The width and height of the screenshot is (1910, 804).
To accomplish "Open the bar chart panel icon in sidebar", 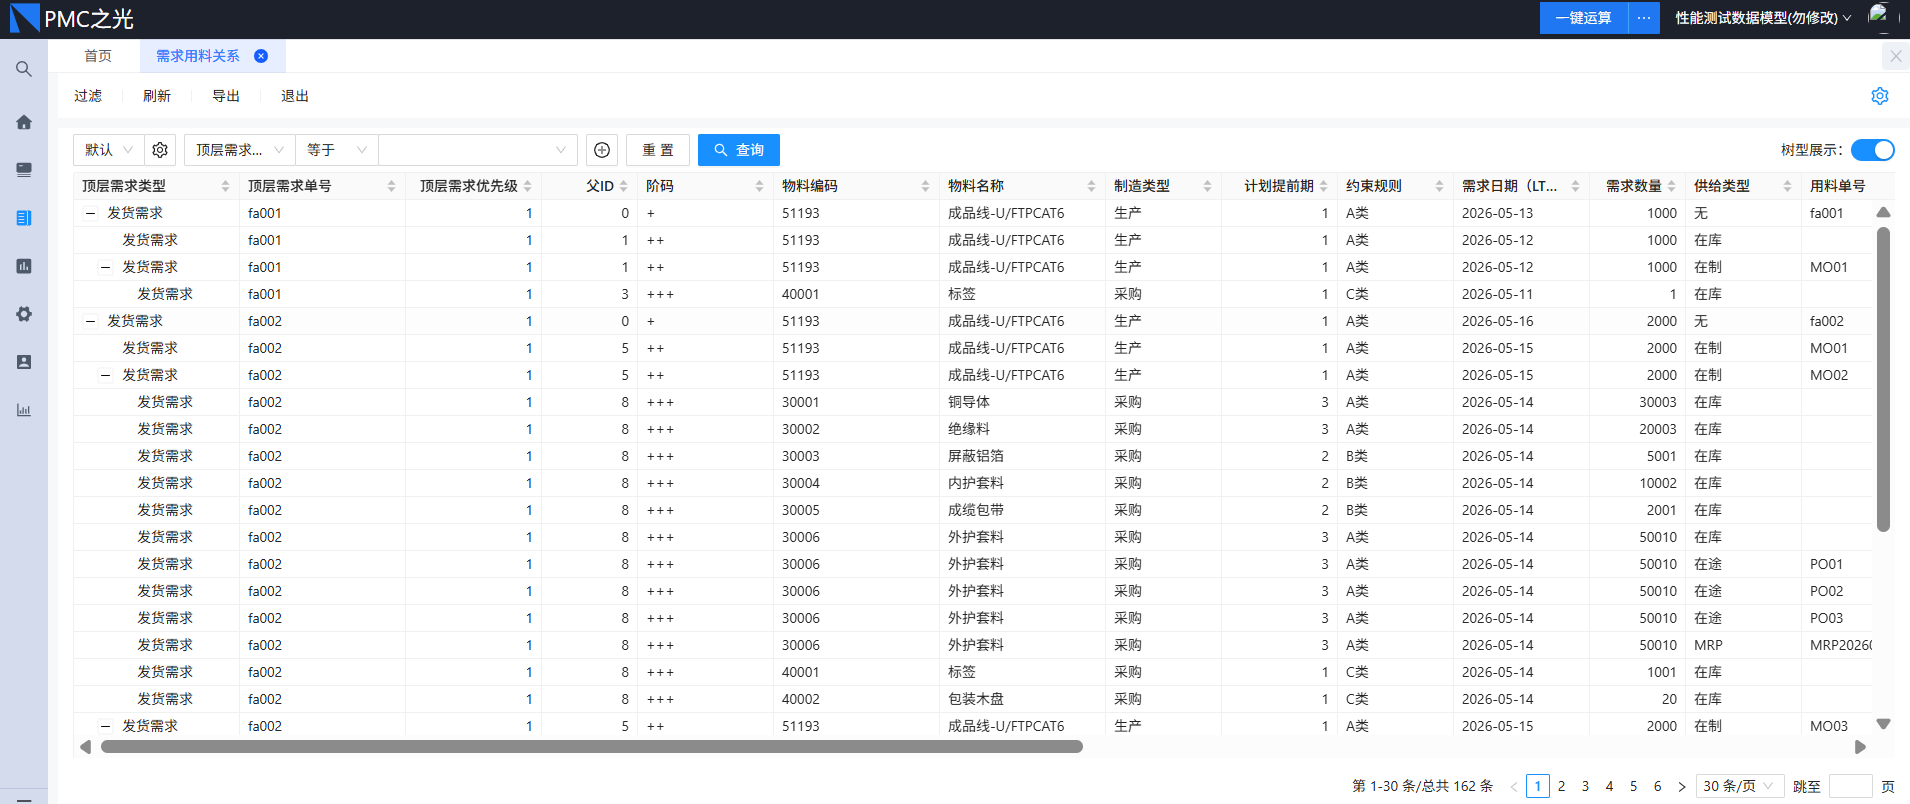I will click(x=24, y=266).
